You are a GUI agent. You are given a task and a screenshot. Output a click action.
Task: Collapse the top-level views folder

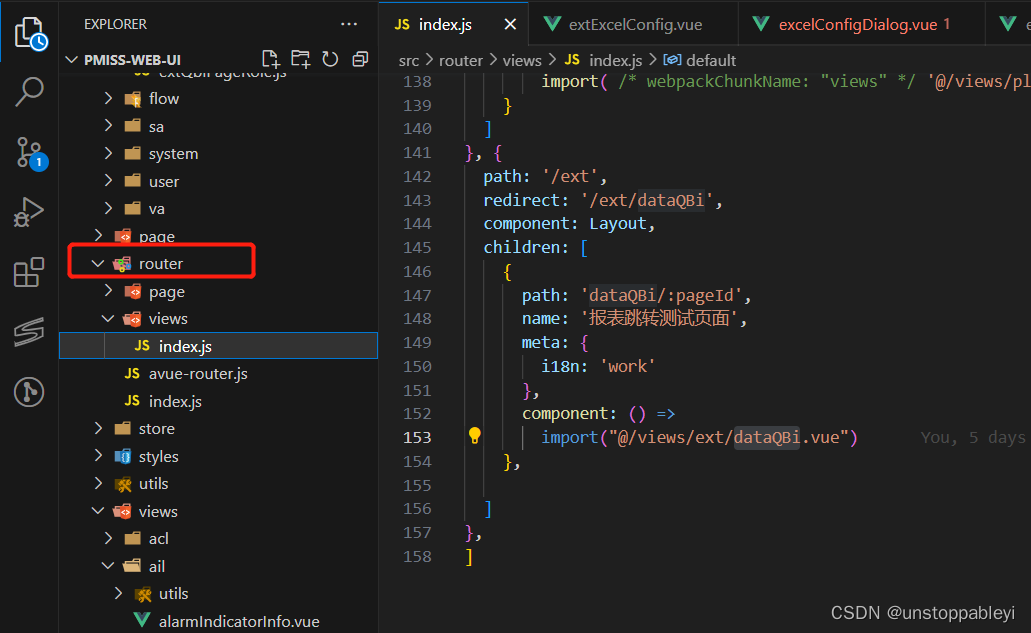98,511
